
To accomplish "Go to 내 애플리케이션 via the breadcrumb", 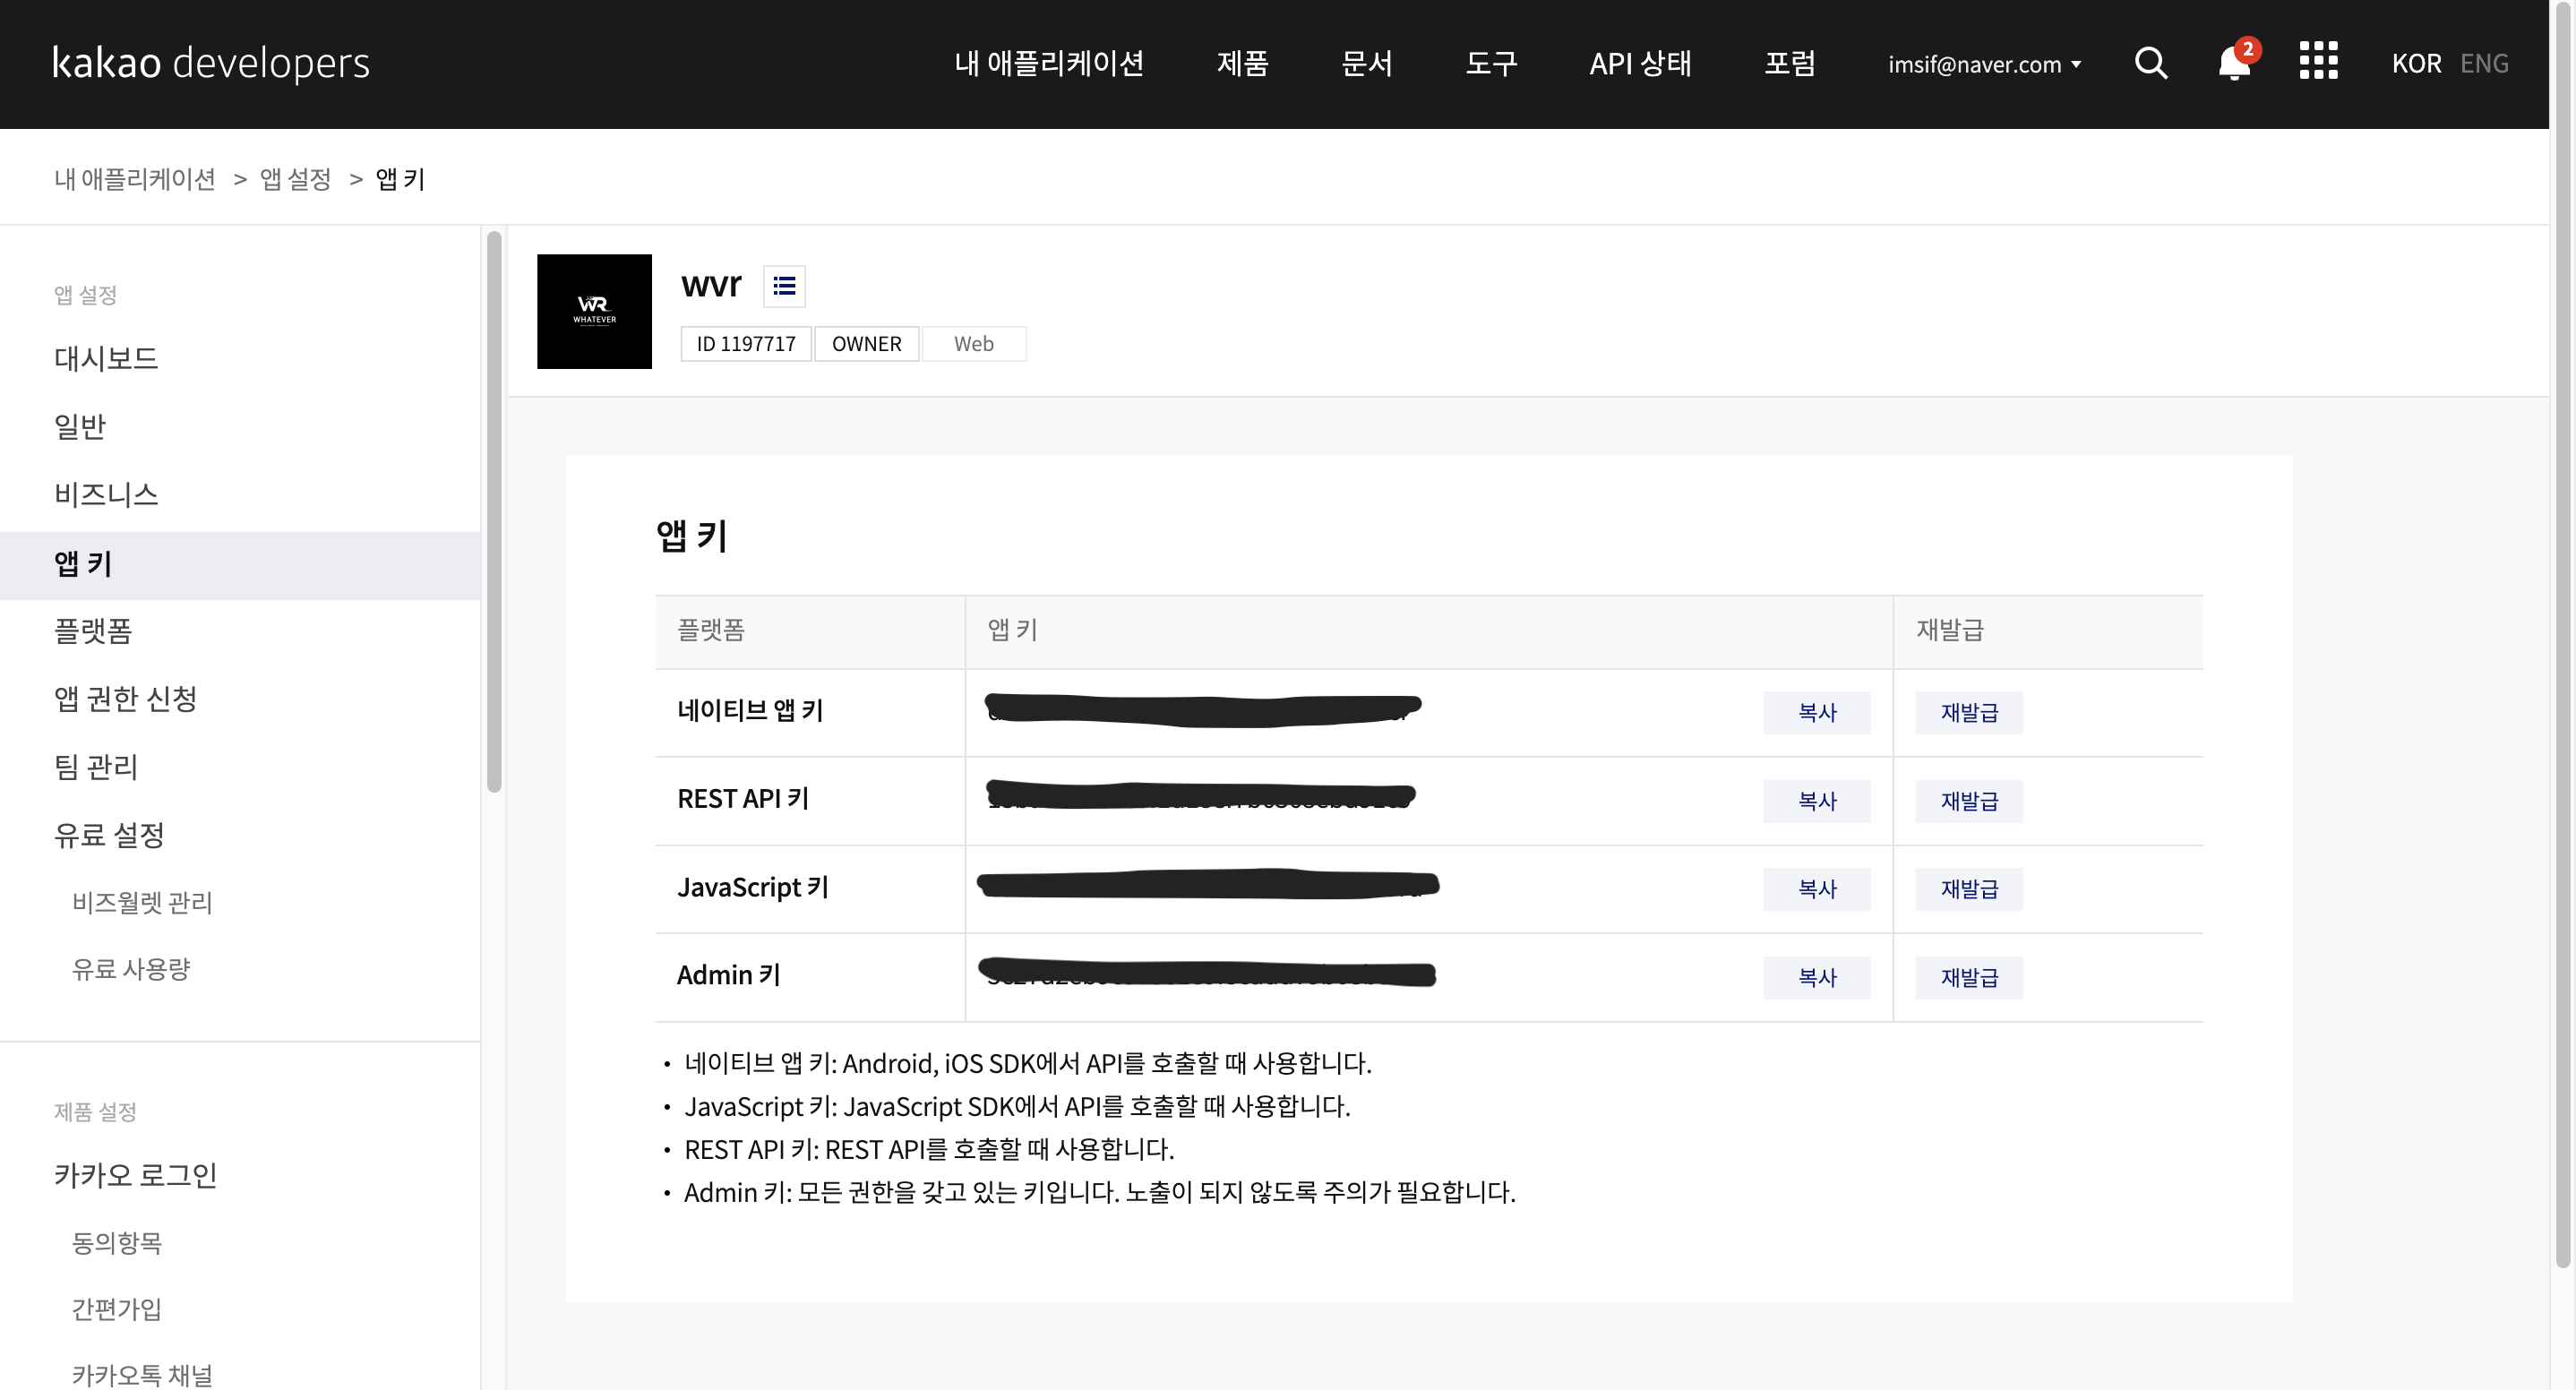I will click(135, 179).
